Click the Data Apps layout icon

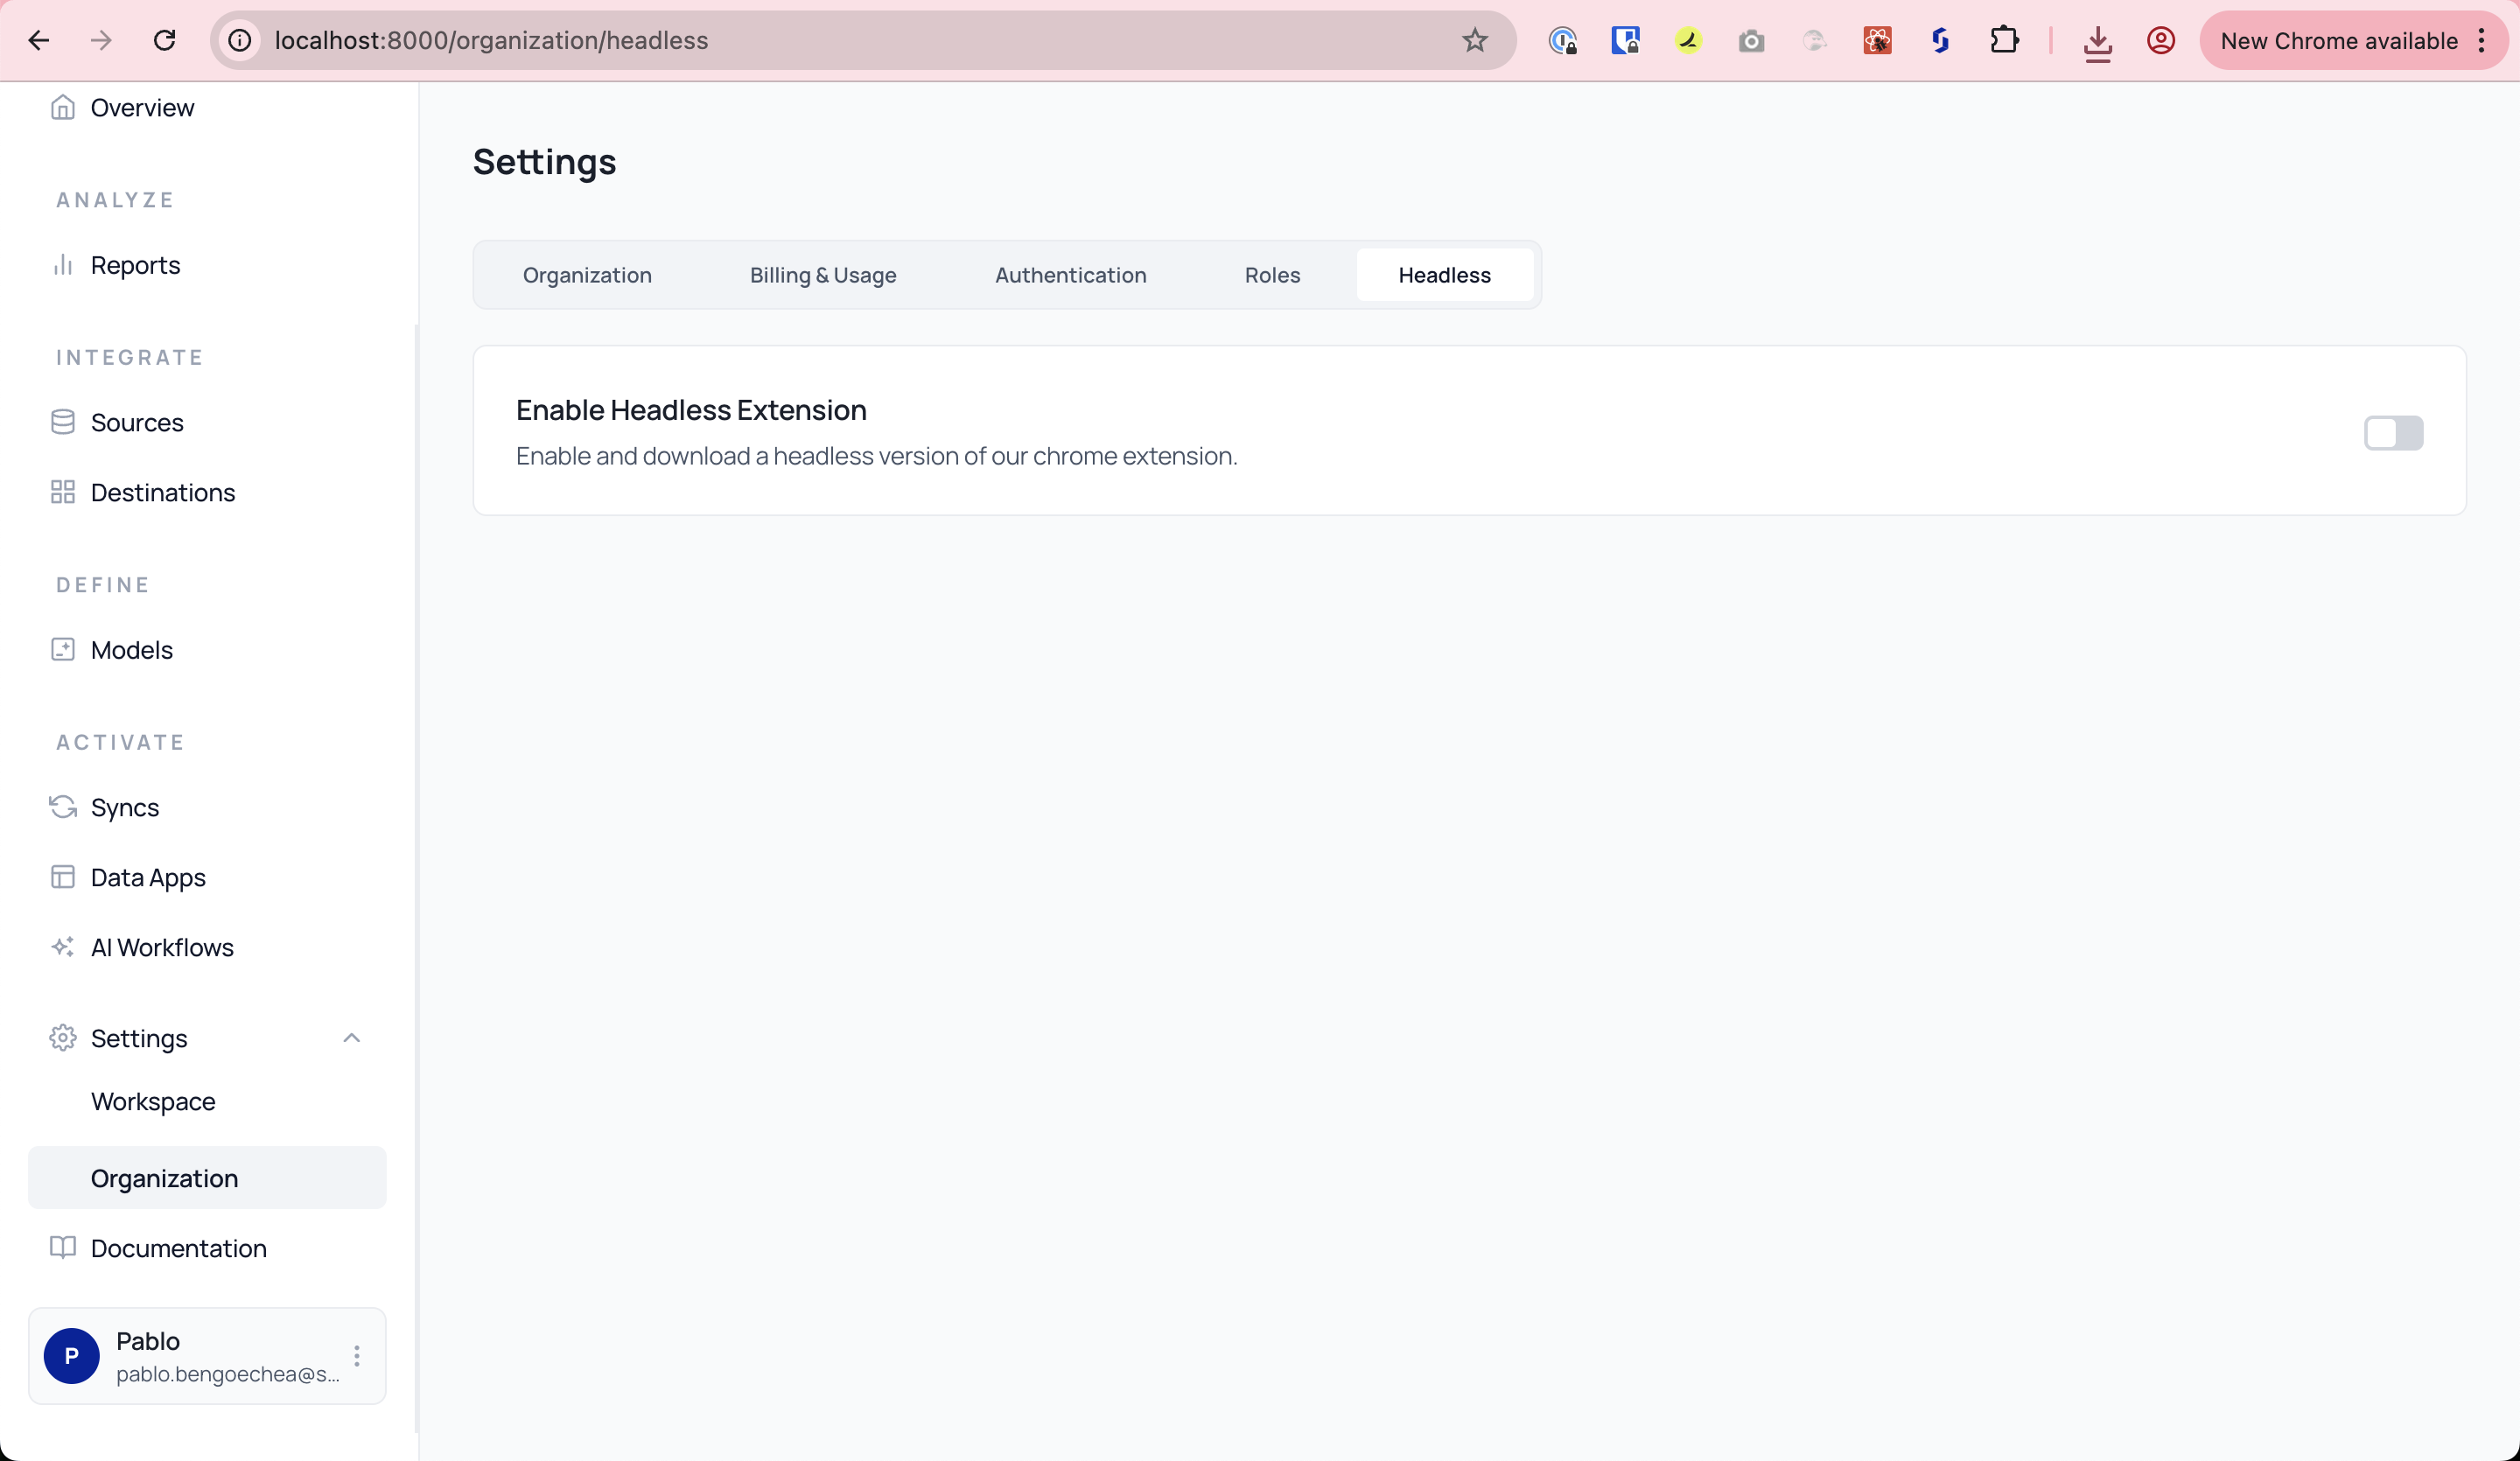coord(63,877)
